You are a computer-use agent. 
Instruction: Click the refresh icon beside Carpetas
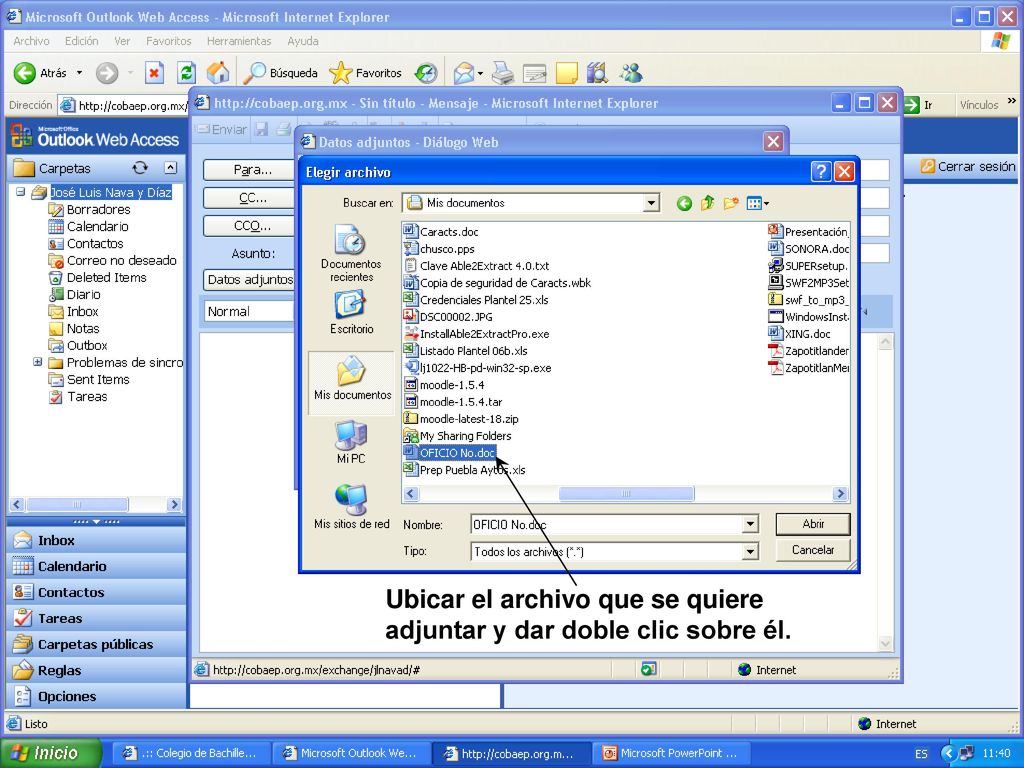tap(140, 168)
